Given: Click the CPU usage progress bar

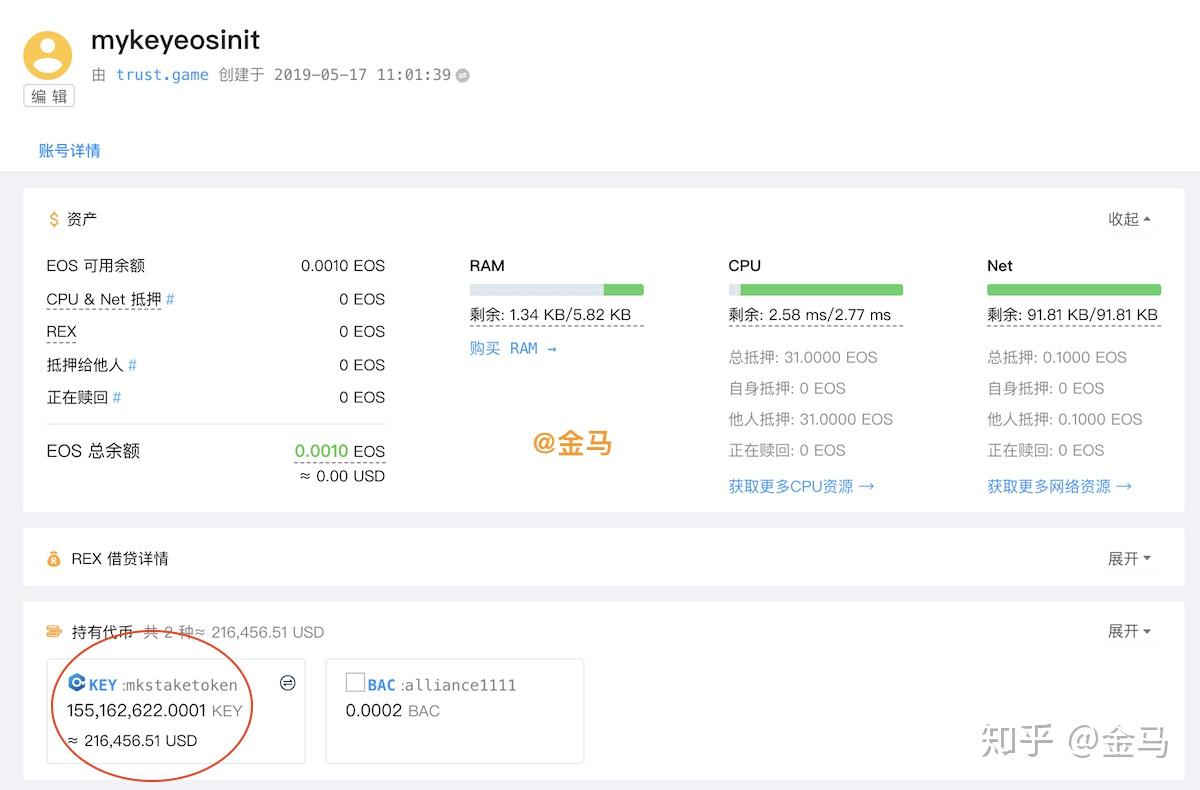Looking at the screenshot, I should (815, 290).
